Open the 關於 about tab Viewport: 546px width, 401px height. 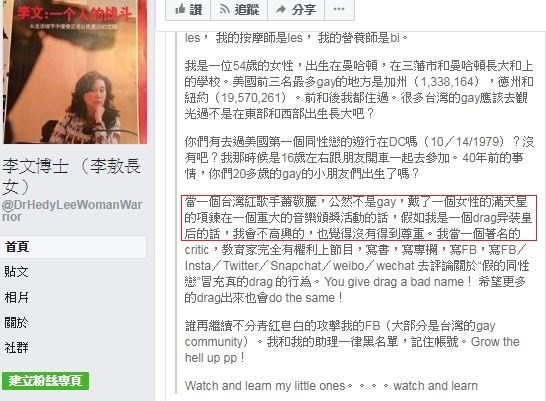[x=73, y=322]
